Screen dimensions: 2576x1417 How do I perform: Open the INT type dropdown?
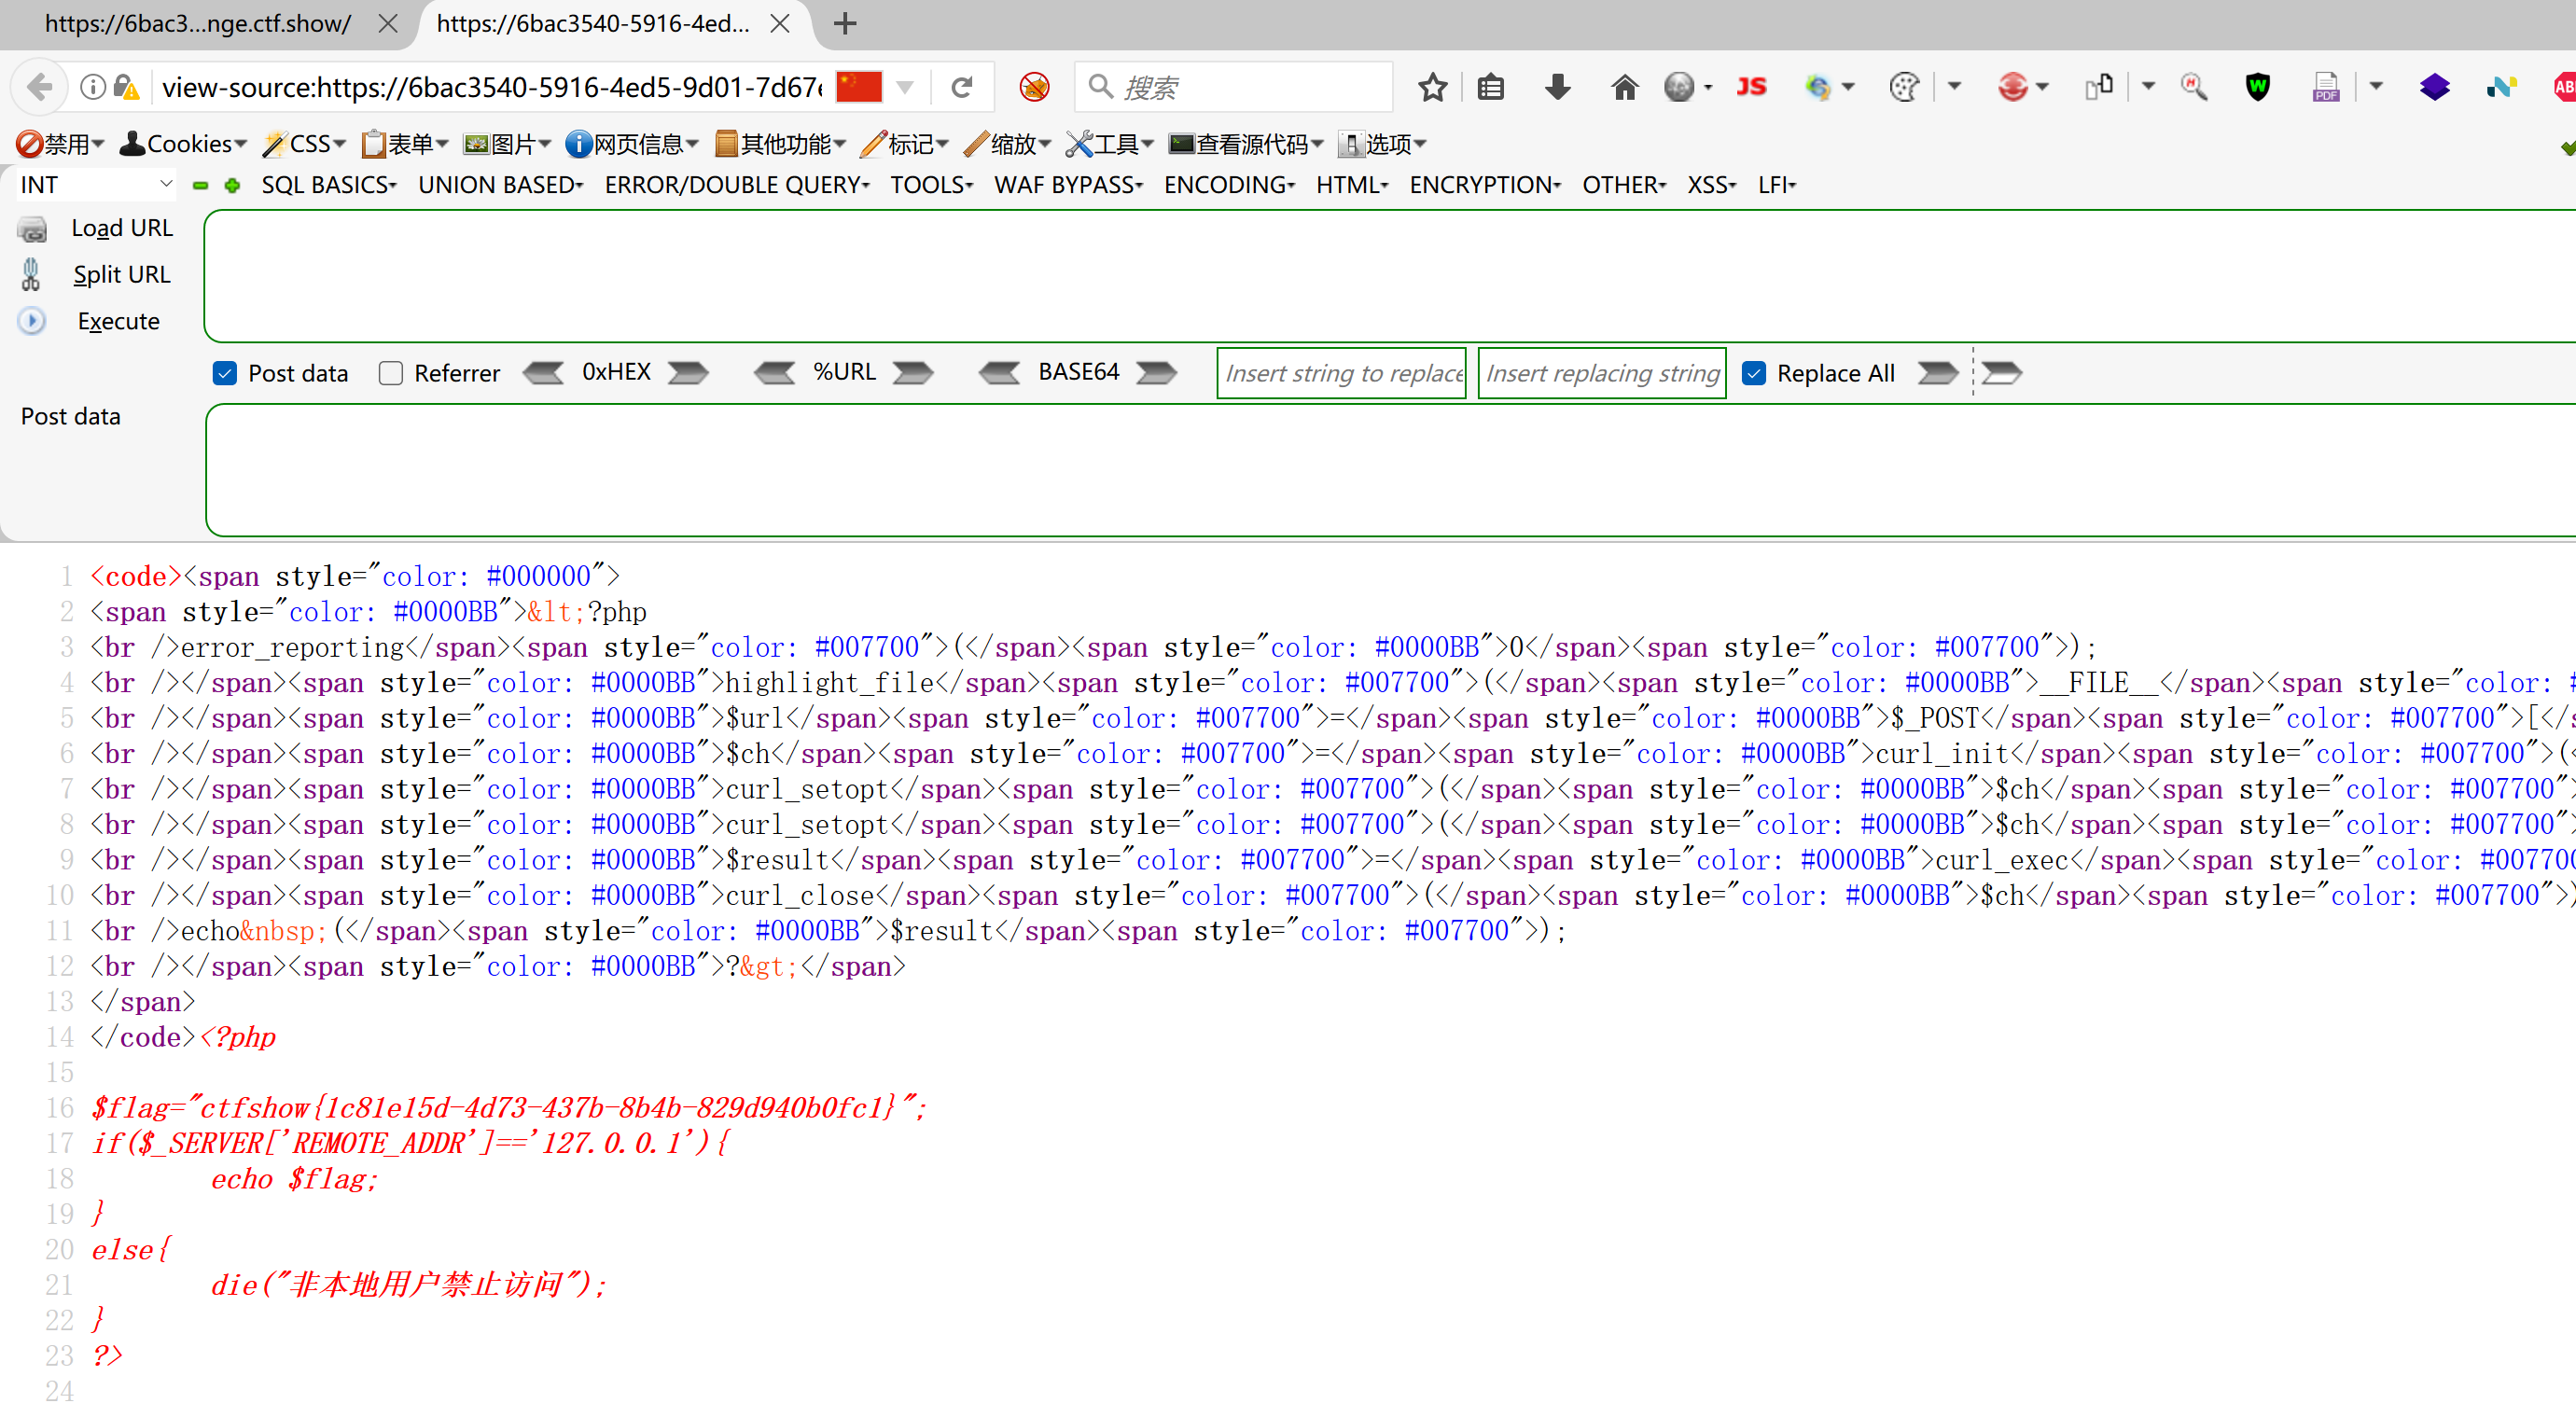[x=96, y=185]
